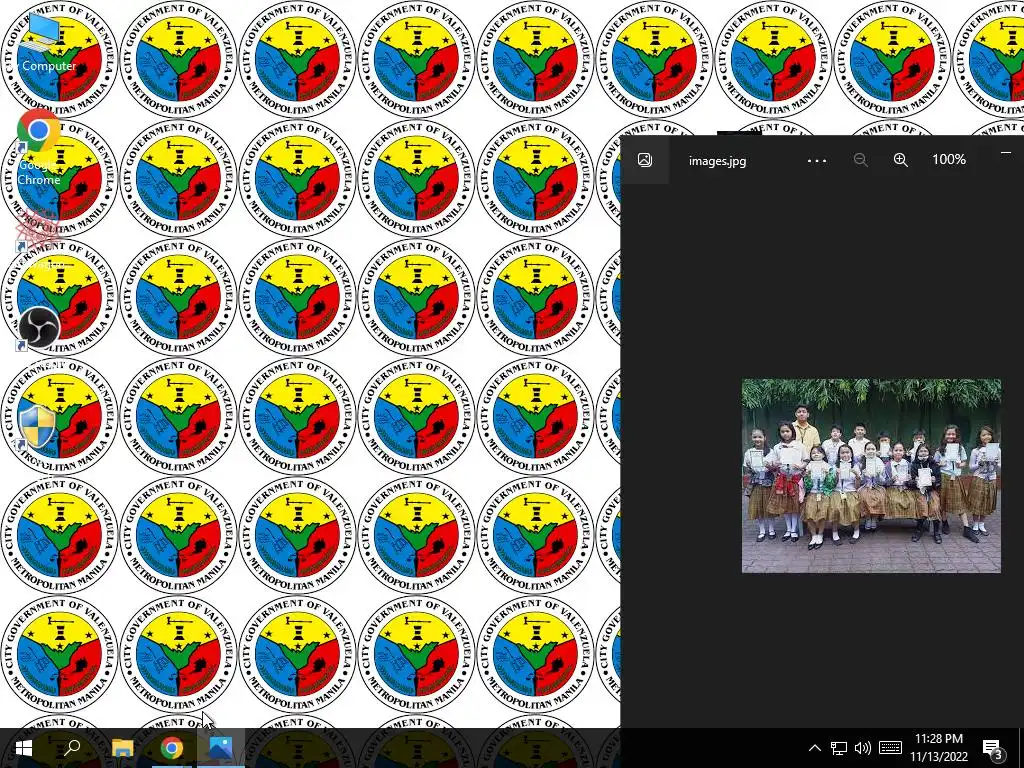This screenshot has height=768, width=1024.
Task: Open the See more (three dots) menu in Photos
Action: tap(817, 160)
